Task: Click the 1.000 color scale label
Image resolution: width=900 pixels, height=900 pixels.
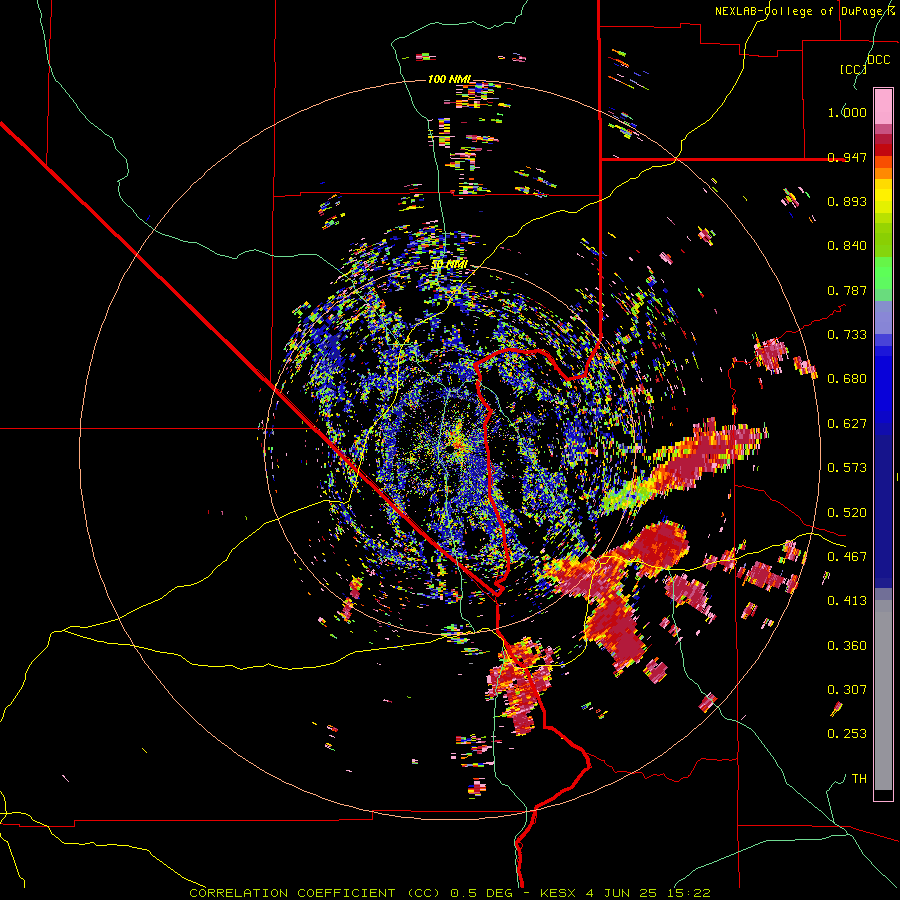Action: 847,112
